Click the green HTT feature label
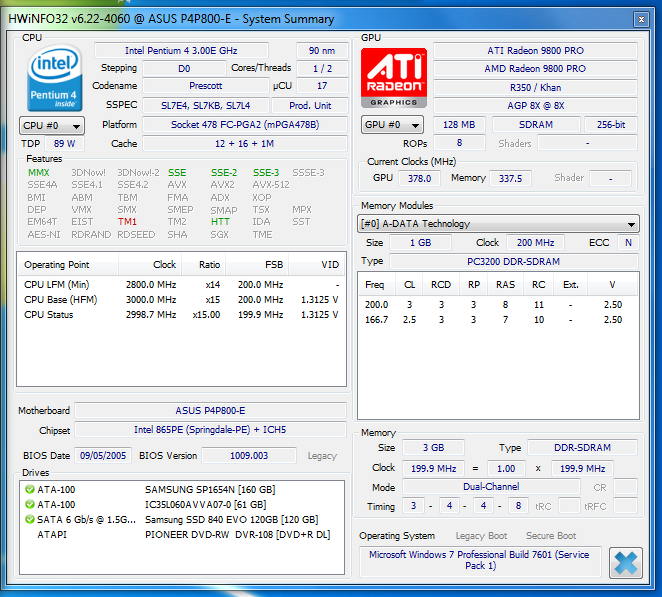The image size is (662, 597). (220, 222)
